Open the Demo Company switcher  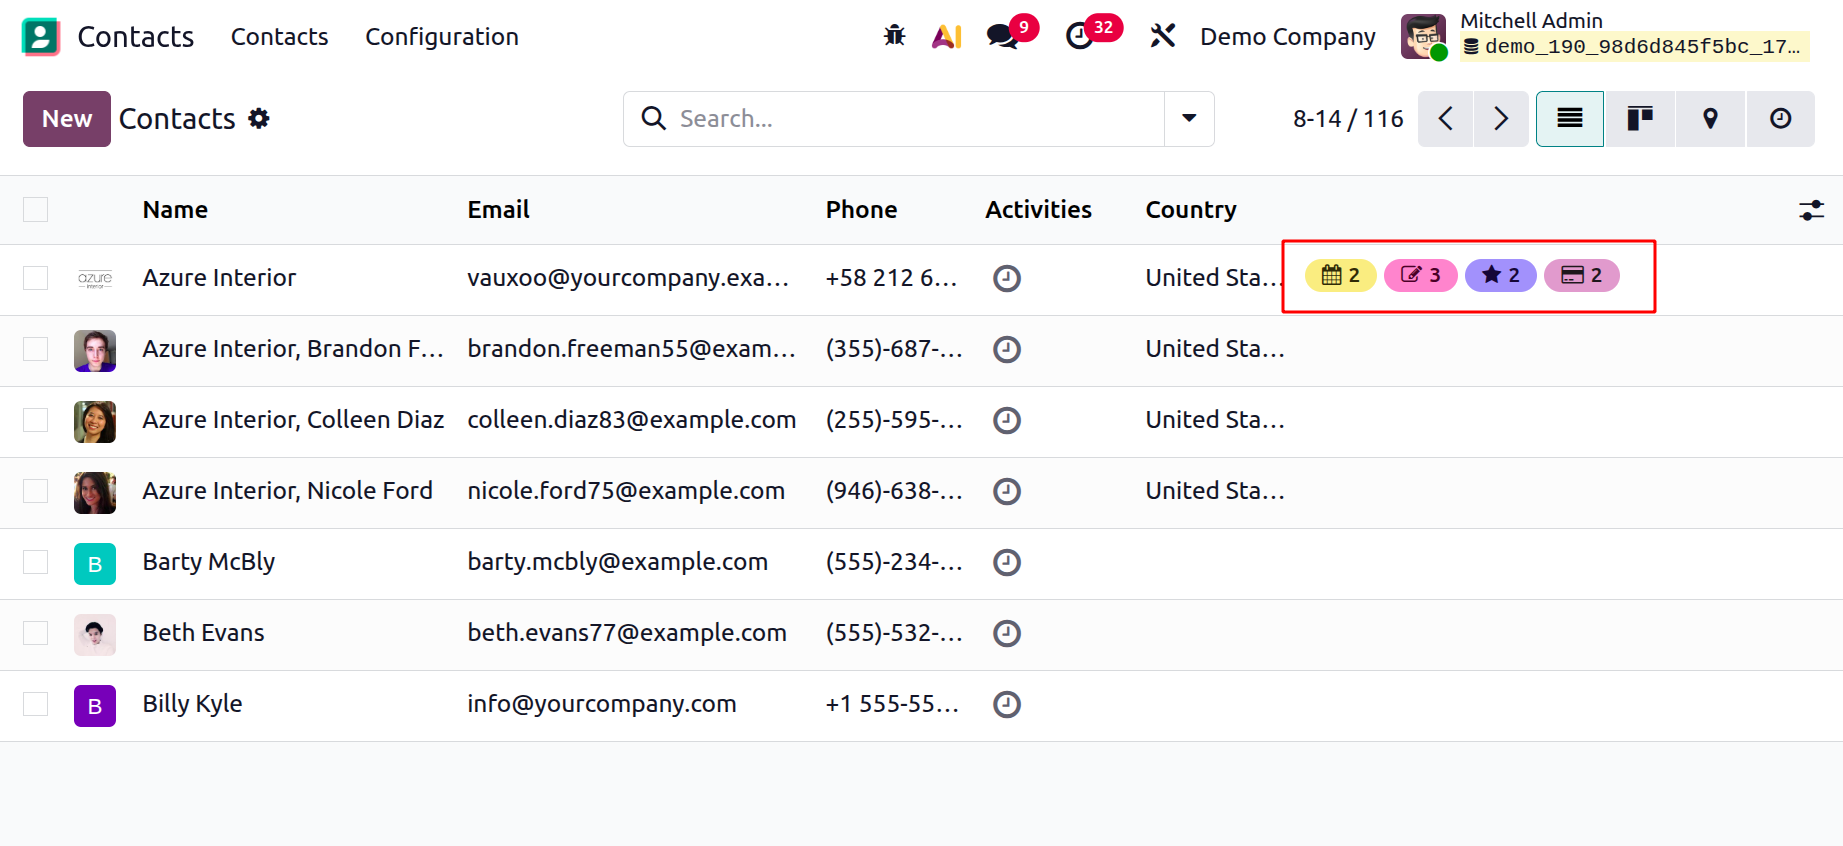1287,37
